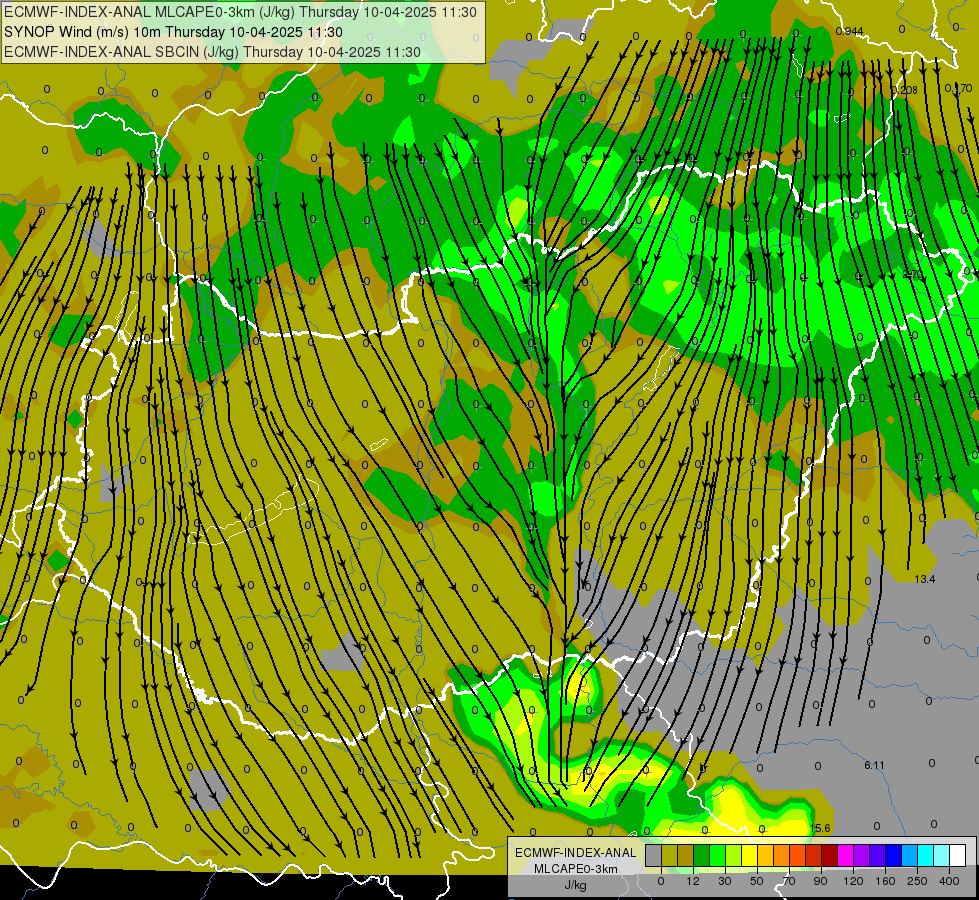Select legend tick label 90

pos(820,881)
